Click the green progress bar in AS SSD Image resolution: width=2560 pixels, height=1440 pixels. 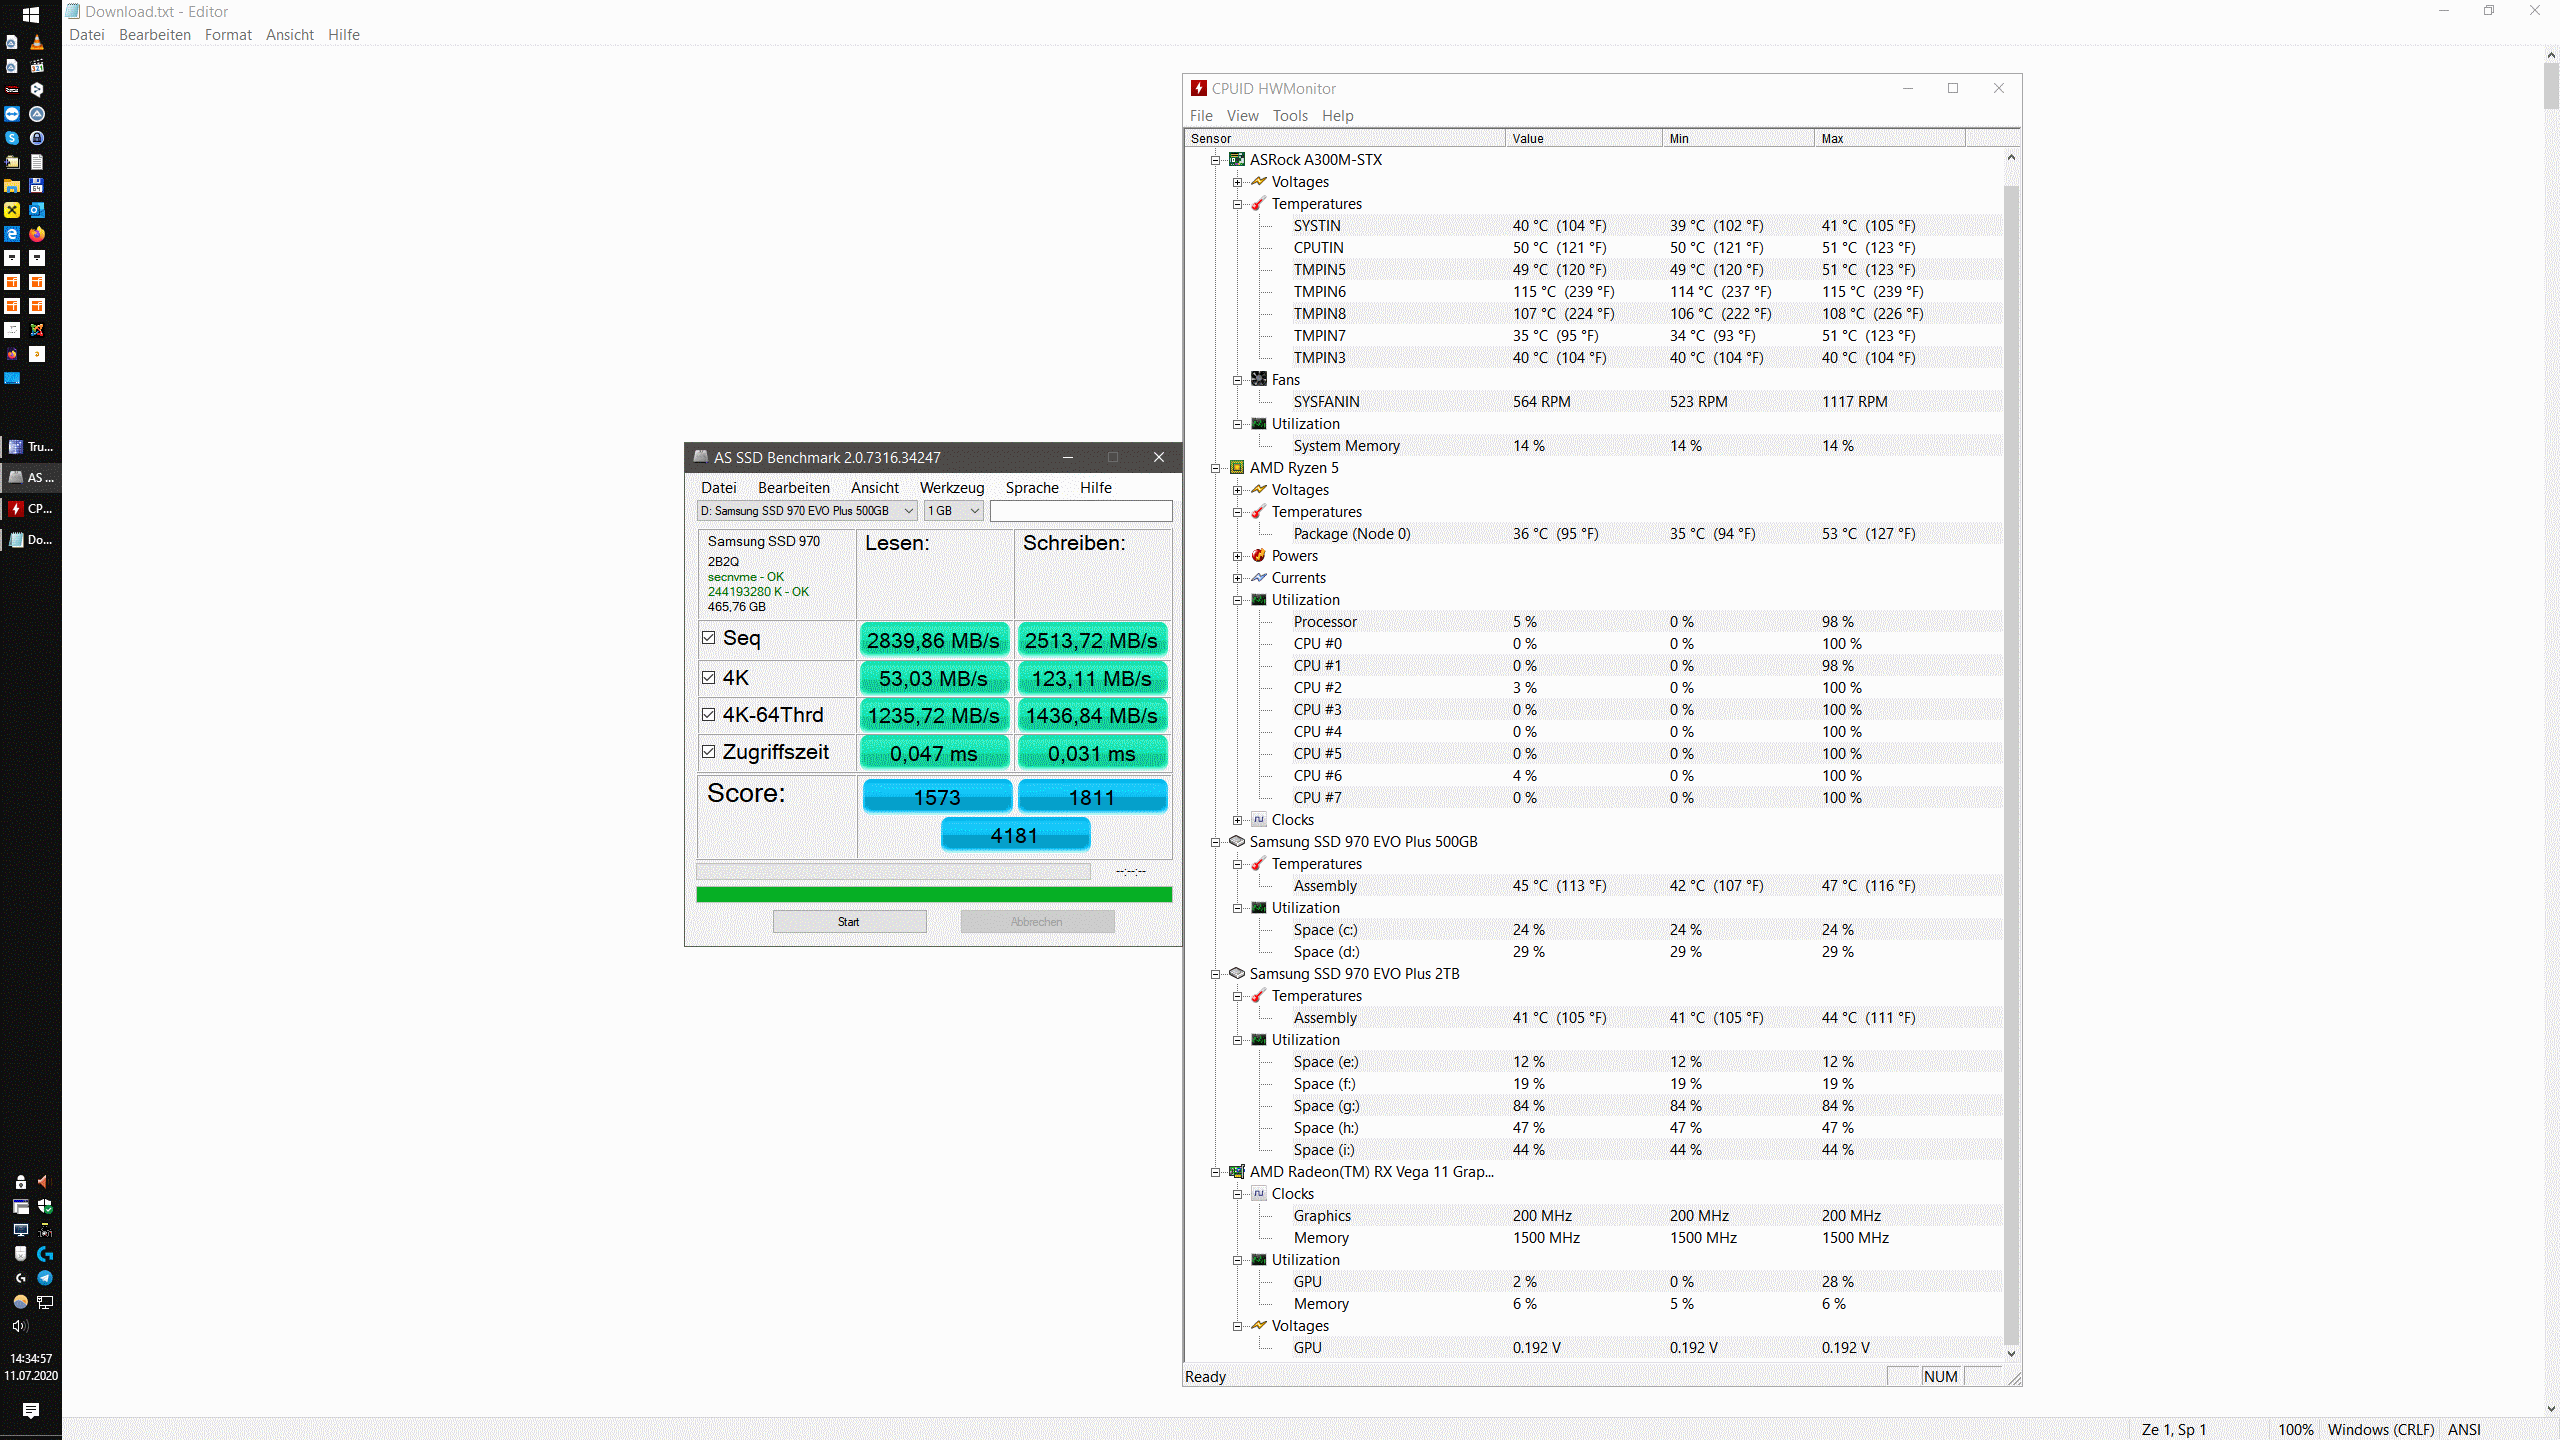[x=934, y=895]
